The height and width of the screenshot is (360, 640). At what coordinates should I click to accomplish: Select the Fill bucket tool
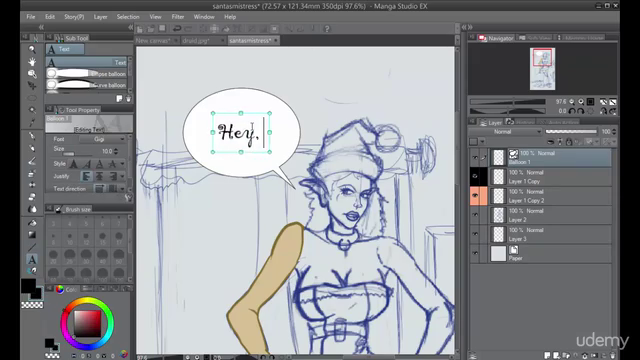coord(32,223)
